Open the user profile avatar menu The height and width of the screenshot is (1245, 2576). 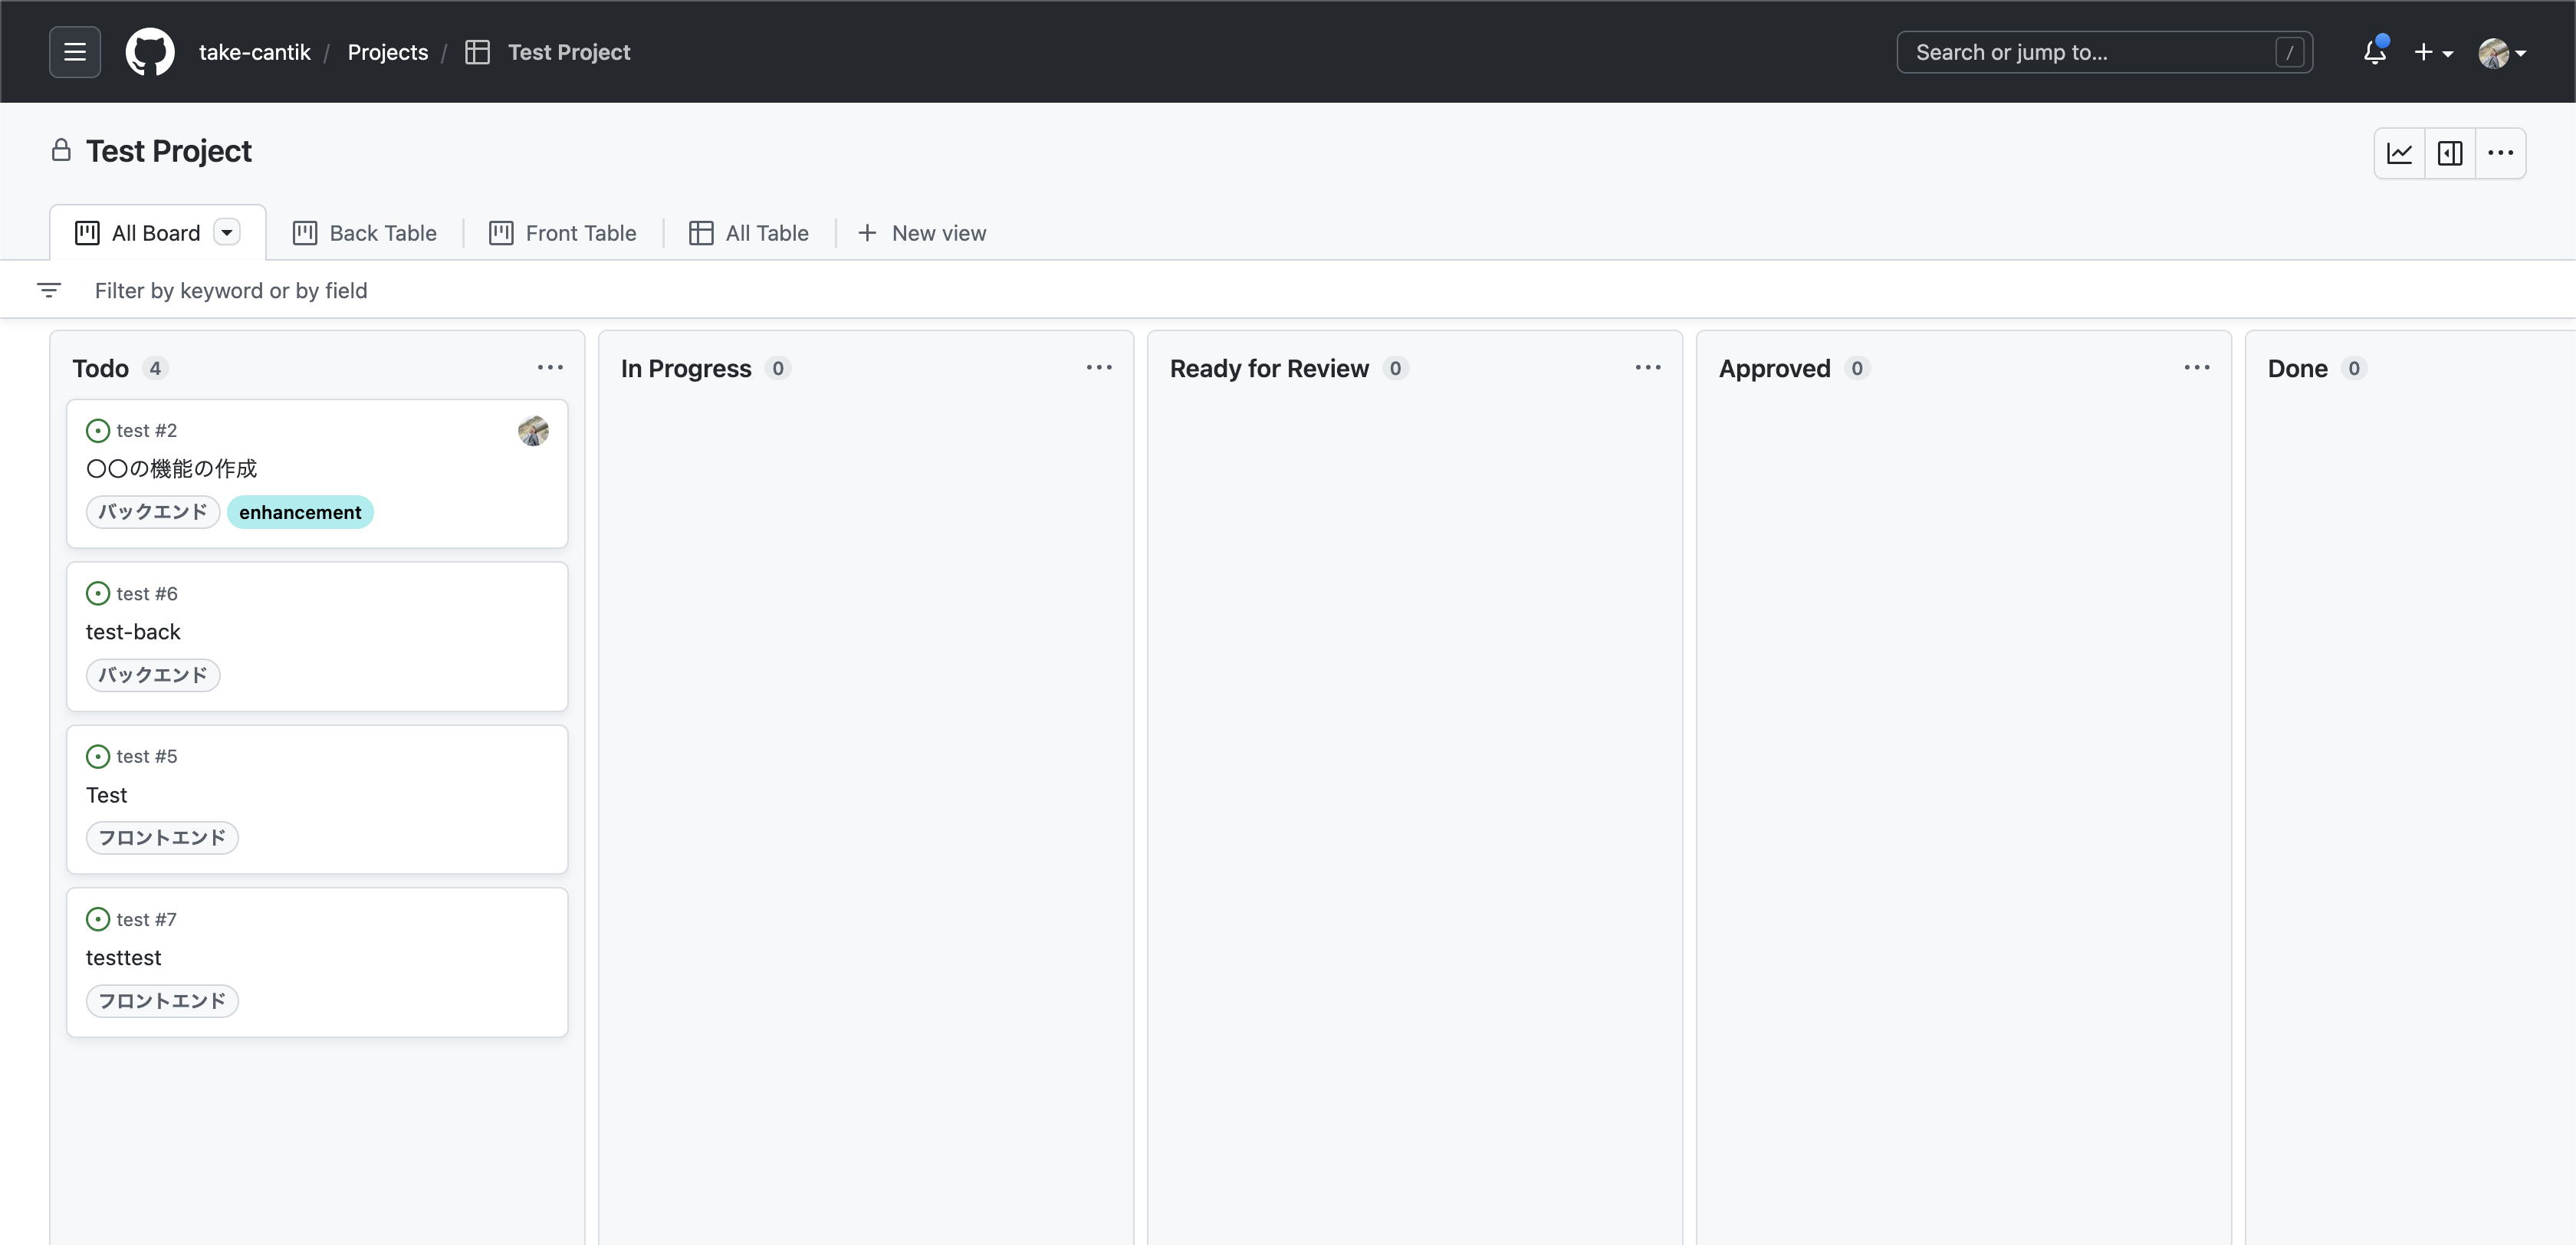point(2501,53)
